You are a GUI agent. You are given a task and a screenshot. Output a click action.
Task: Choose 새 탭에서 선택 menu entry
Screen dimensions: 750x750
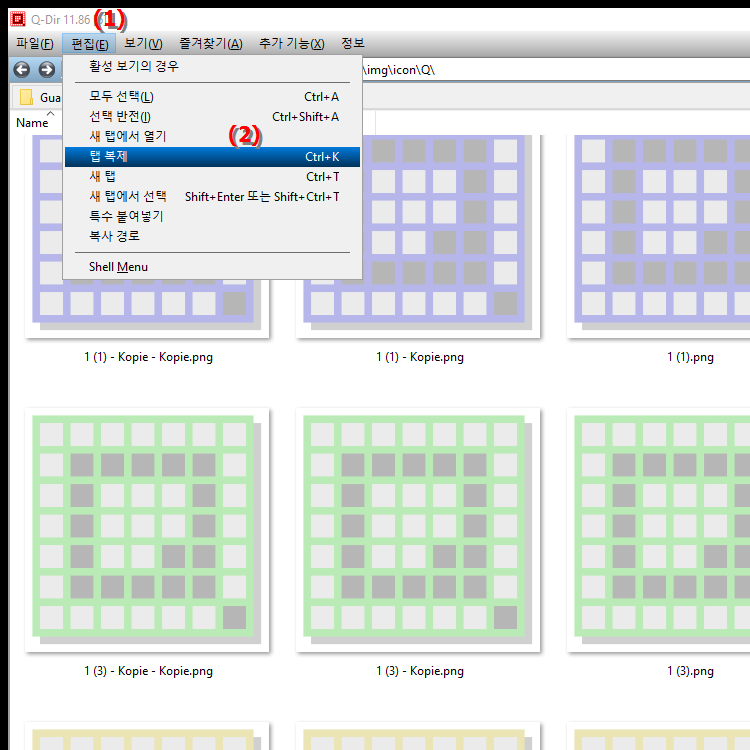click(212, 197)
